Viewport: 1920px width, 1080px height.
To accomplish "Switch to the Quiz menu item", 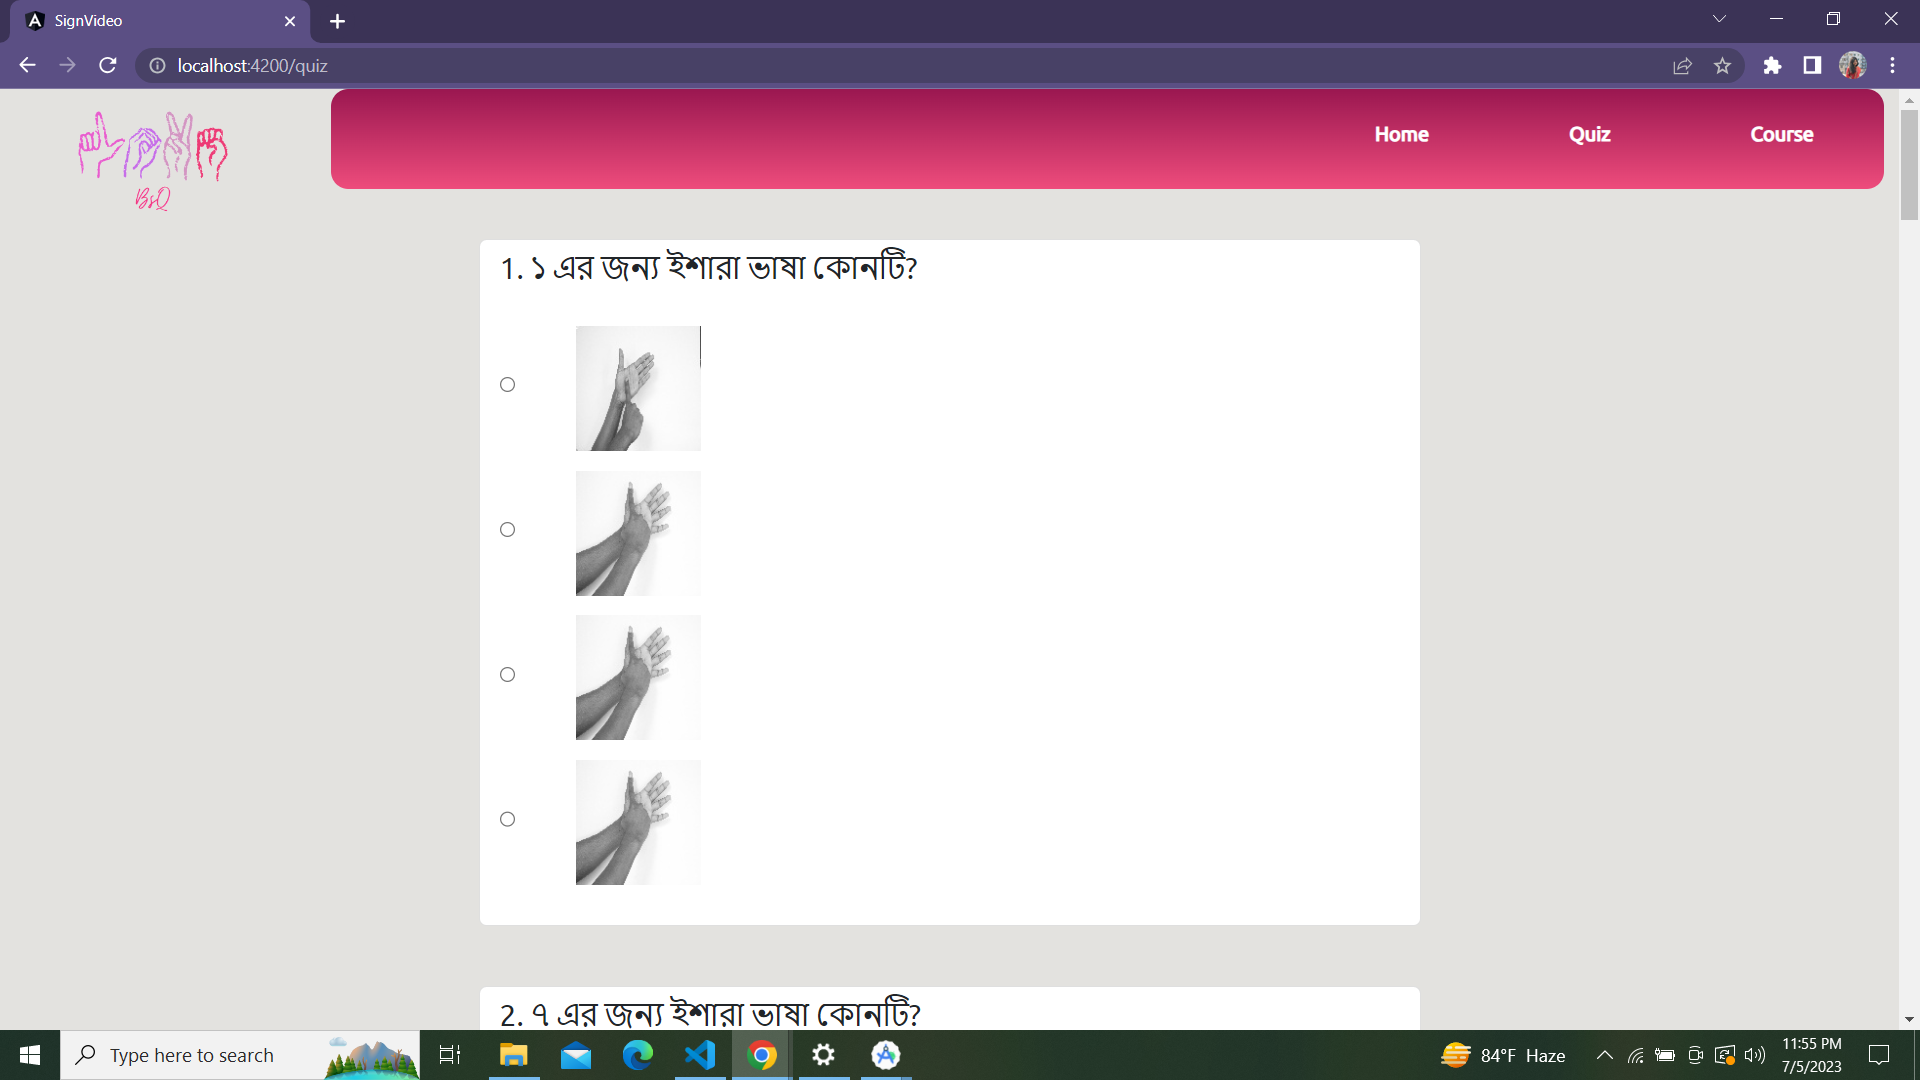I will 1589,134.
